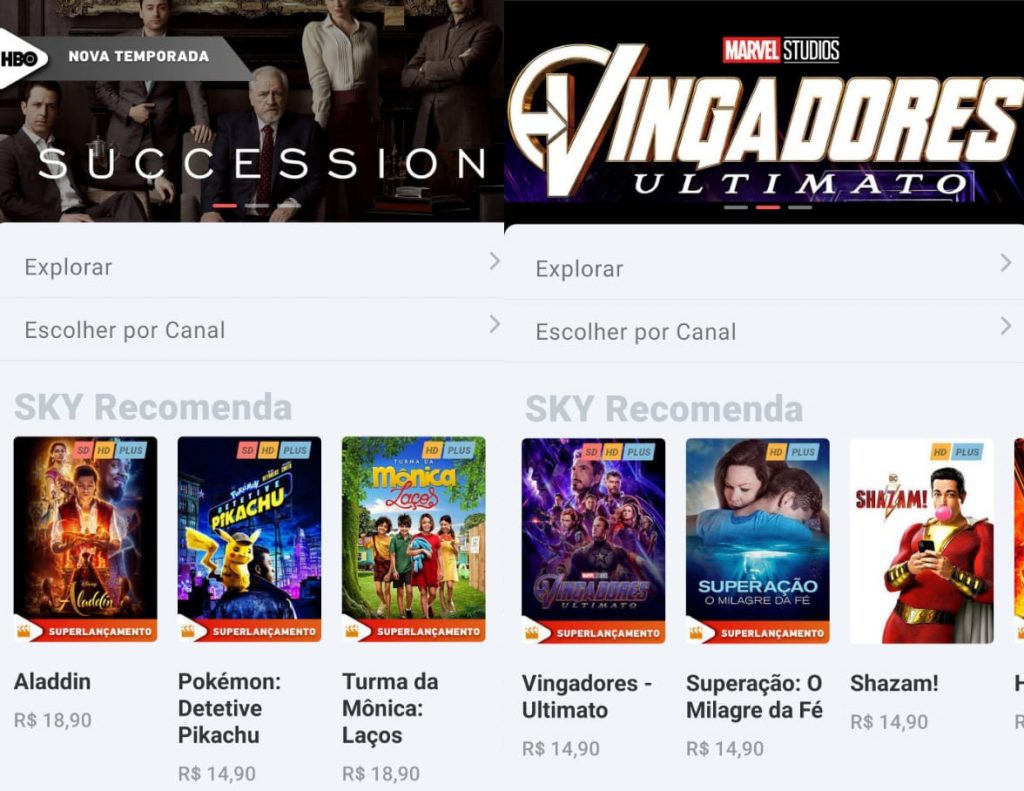Click the Marvel Studios logo on Vingadores banner
The width and height of the screenshot is (1024, 791).
[x=781, y=50]
